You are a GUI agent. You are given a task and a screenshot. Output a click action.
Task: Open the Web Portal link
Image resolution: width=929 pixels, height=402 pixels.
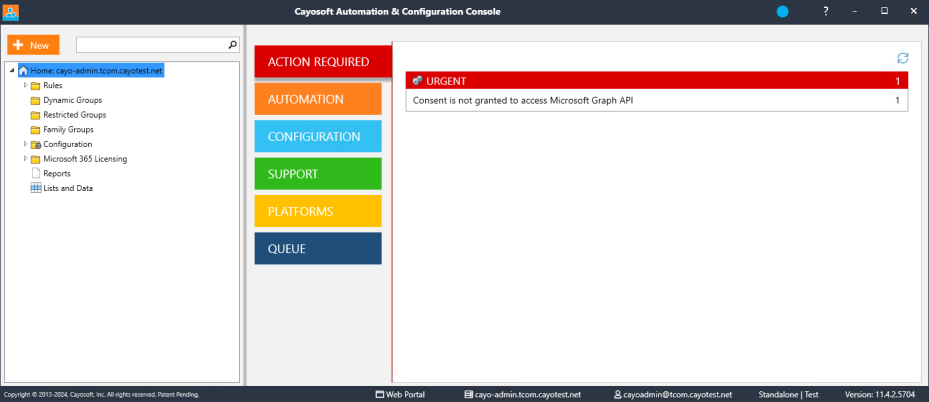401,394
